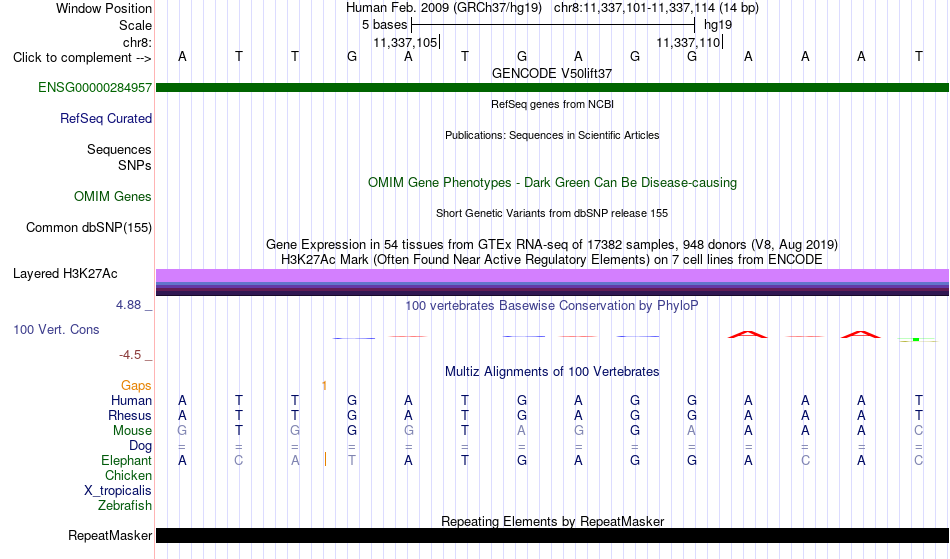Click the '5 bases' scale bar
Screen dimensions: 950x559
(553, 25)
